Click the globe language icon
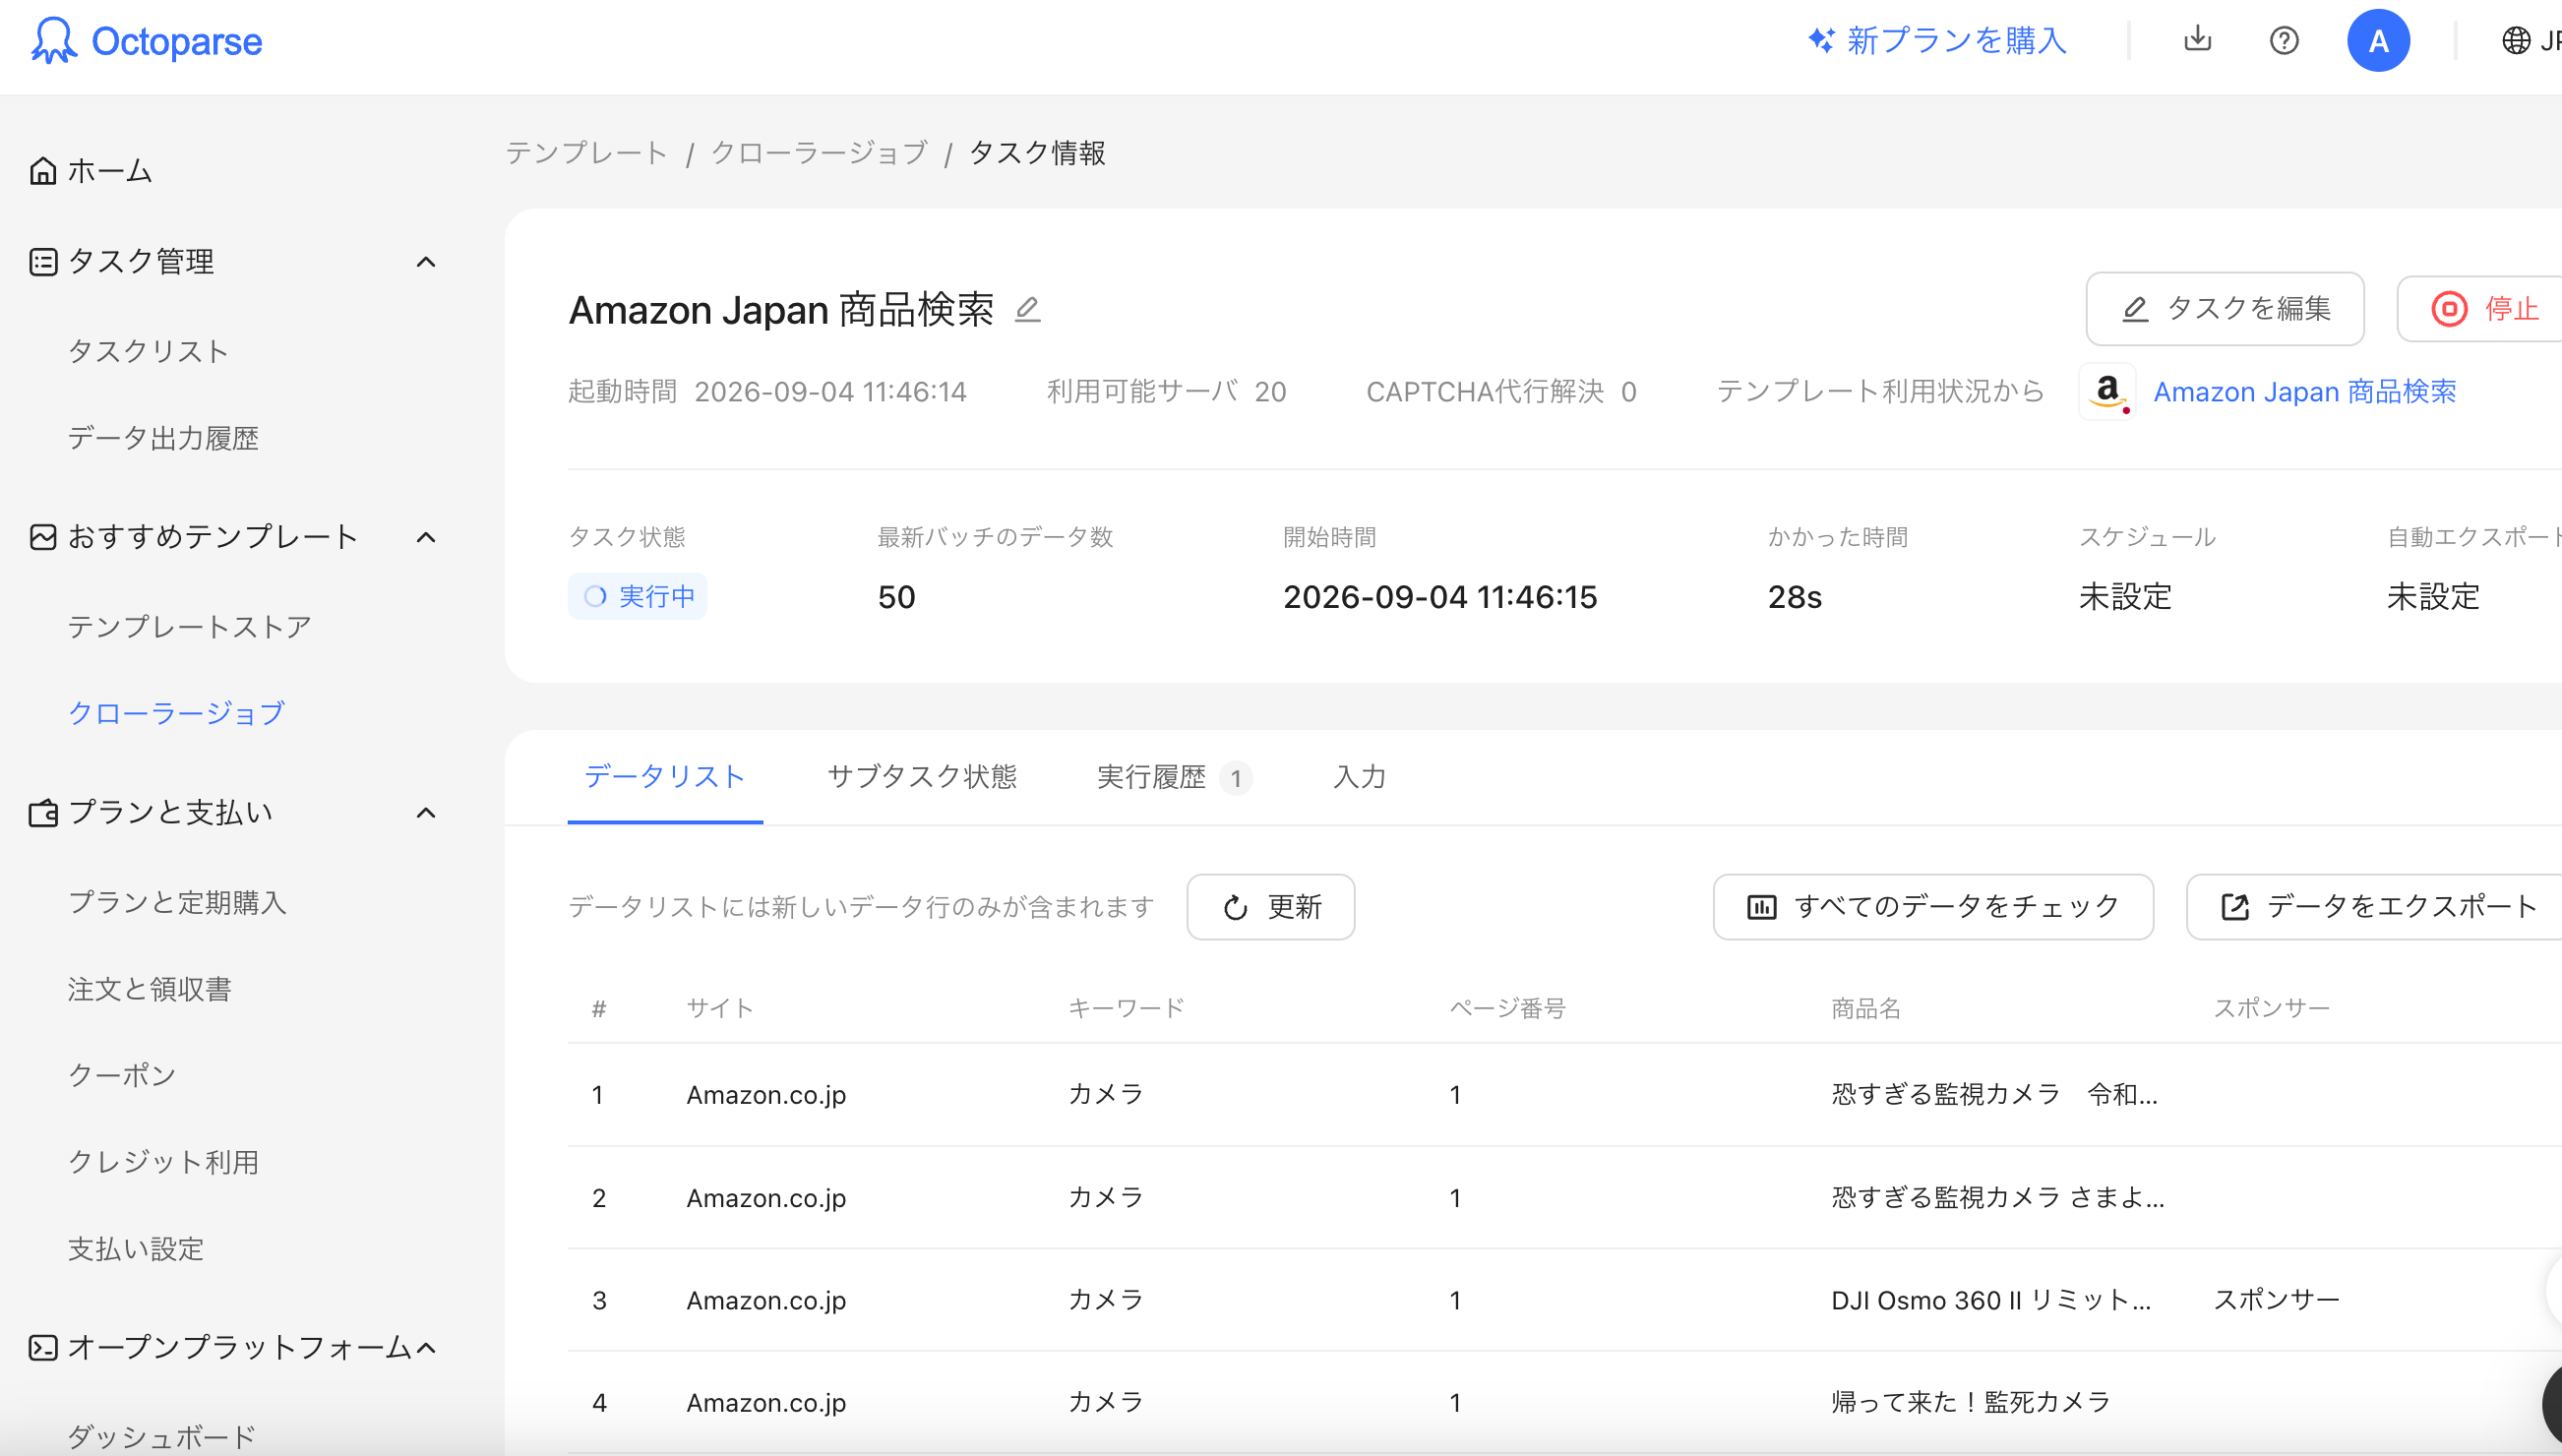This screenshot has width=2562, height=1456. 2516,41
